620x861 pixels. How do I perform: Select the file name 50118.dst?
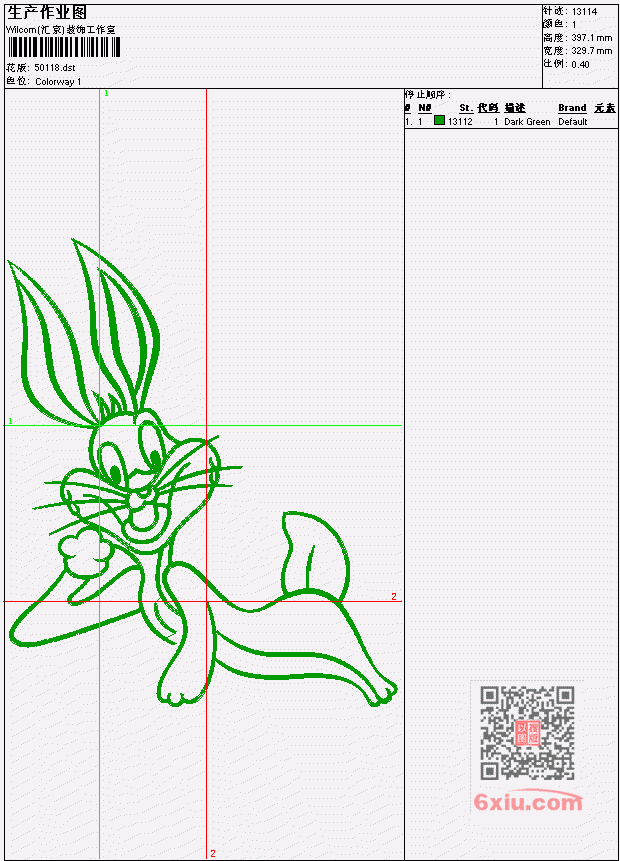click(55, 68)
